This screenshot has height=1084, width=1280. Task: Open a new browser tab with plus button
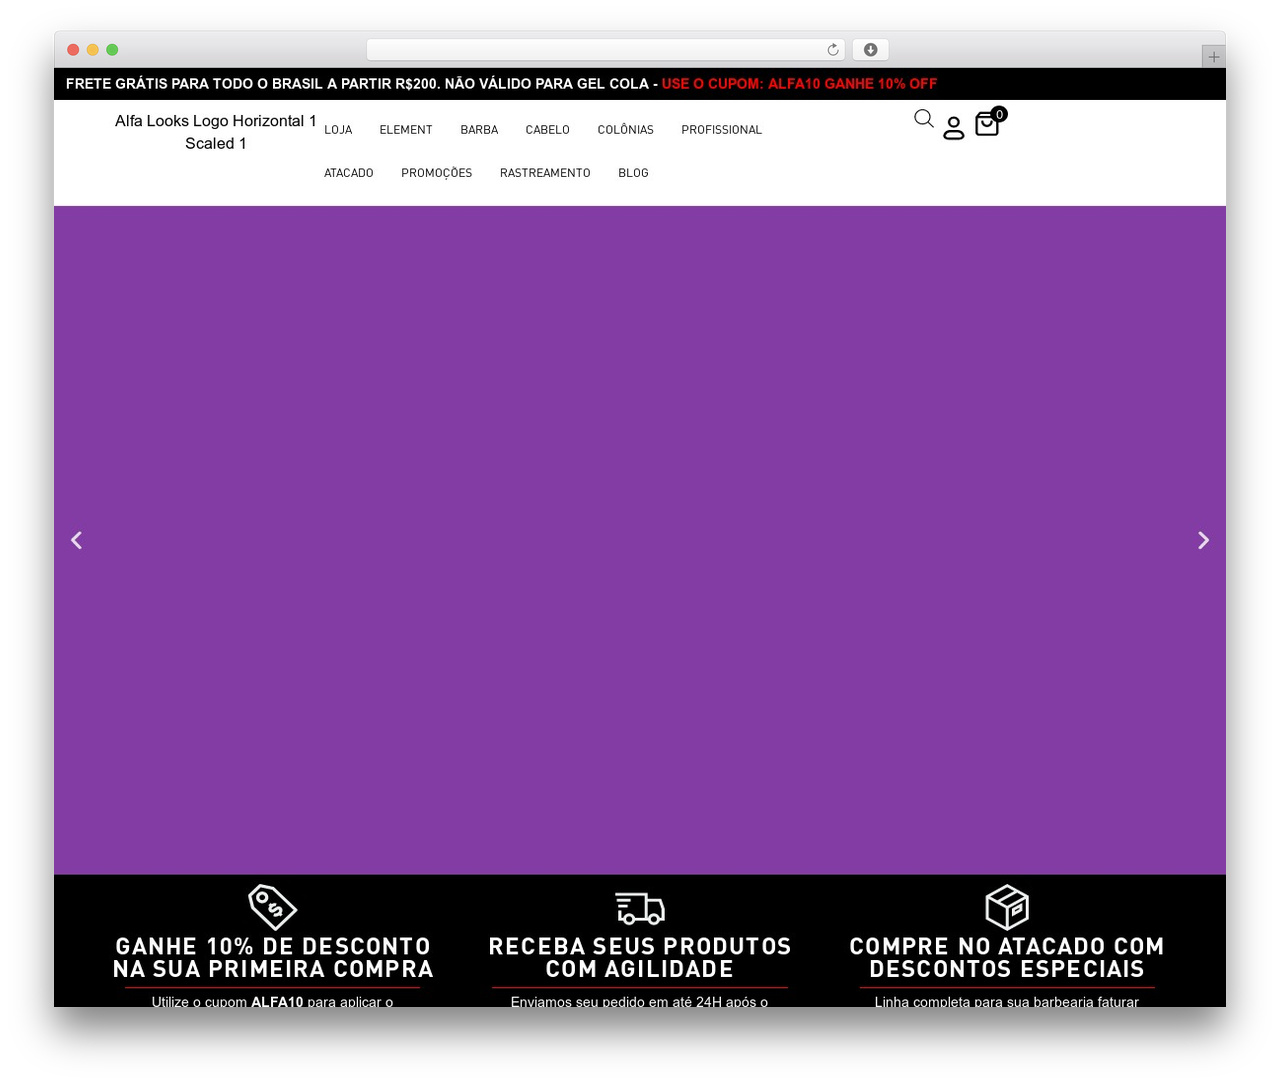coord(1213,57)
